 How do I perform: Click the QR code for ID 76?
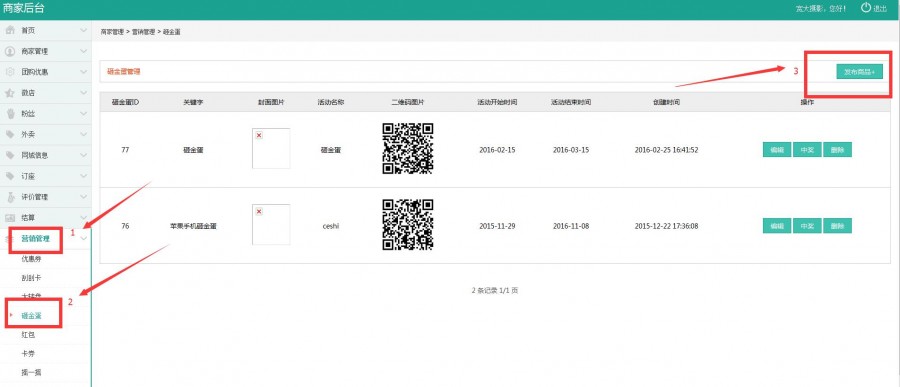[x=408, y=225]
